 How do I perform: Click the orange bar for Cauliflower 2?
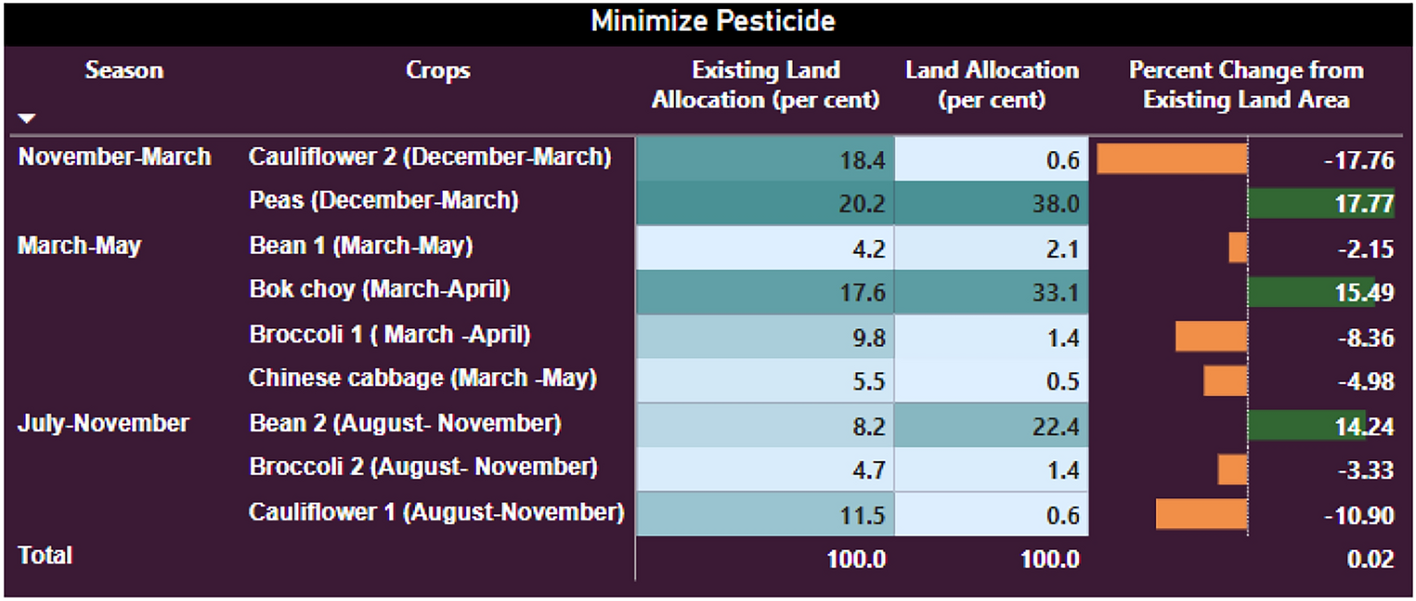click(x=1171, y=159)
